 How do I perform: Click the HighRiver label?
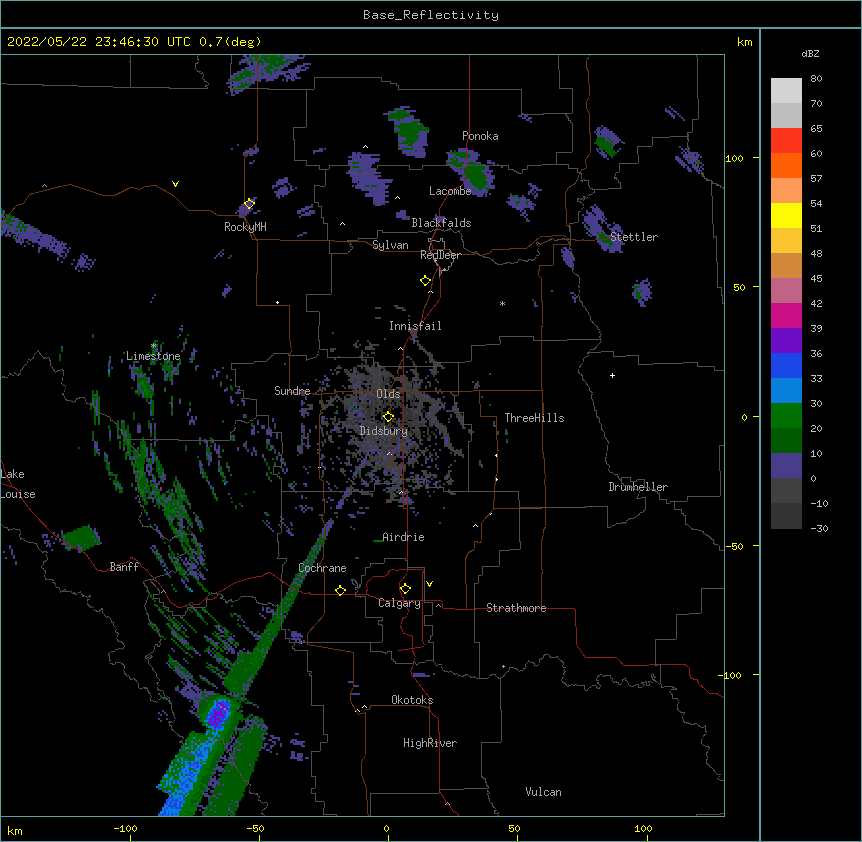tap(430, 743)
